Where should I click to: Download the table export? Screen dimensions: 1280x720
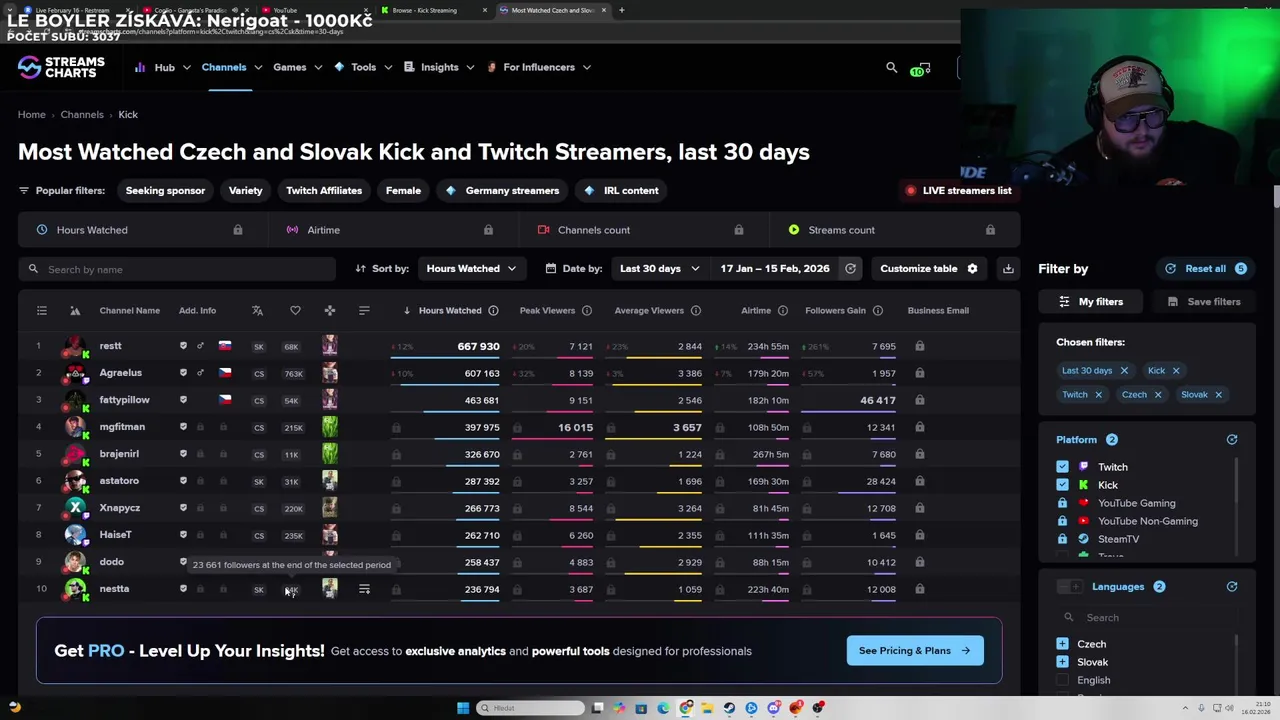[1008, 269]
